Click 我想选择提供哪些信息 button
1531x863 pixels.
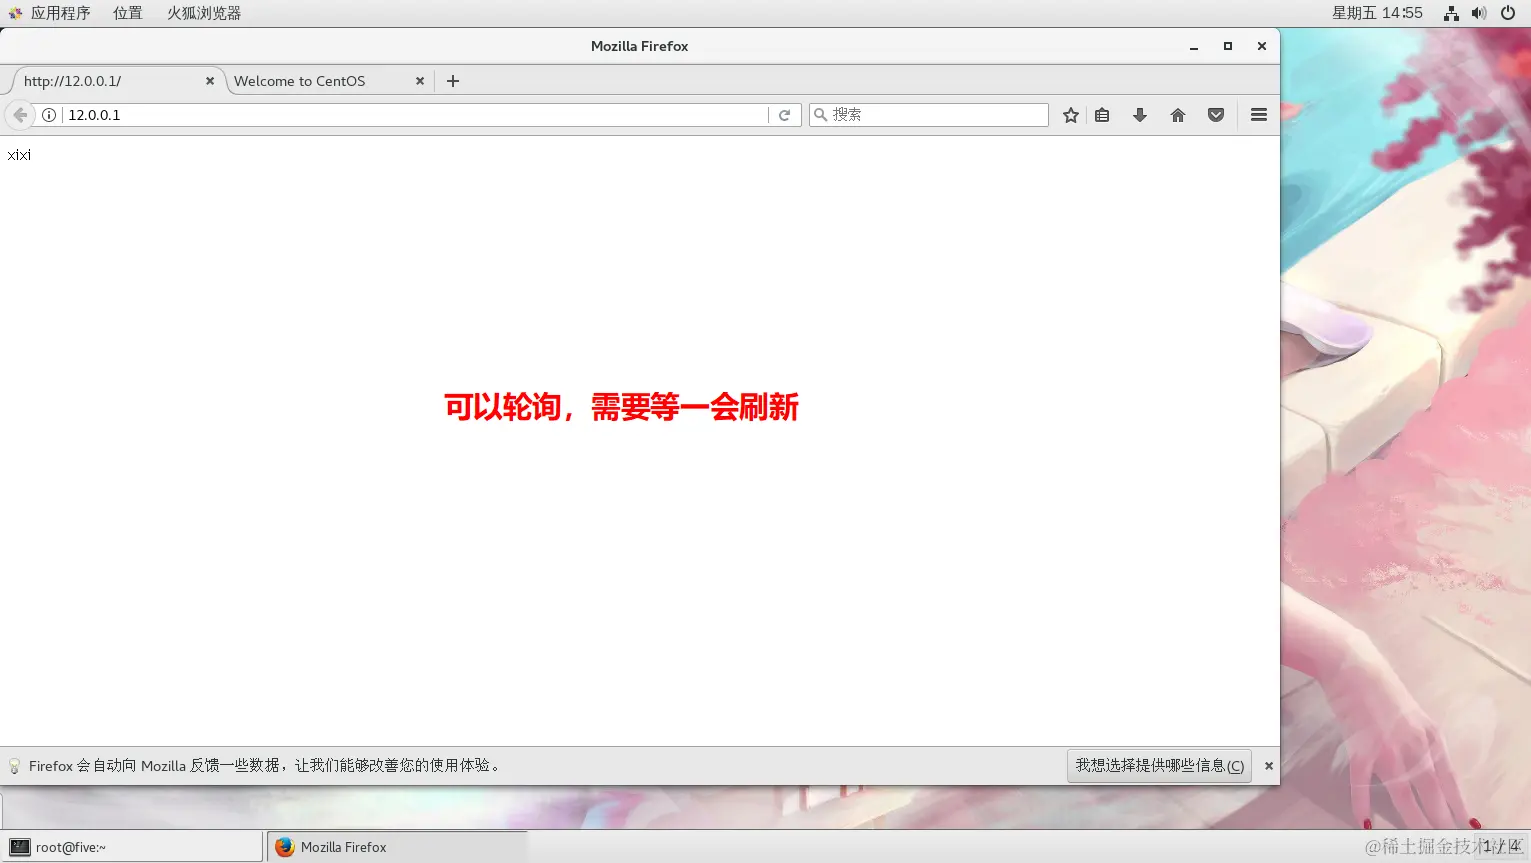(1159, 766)
